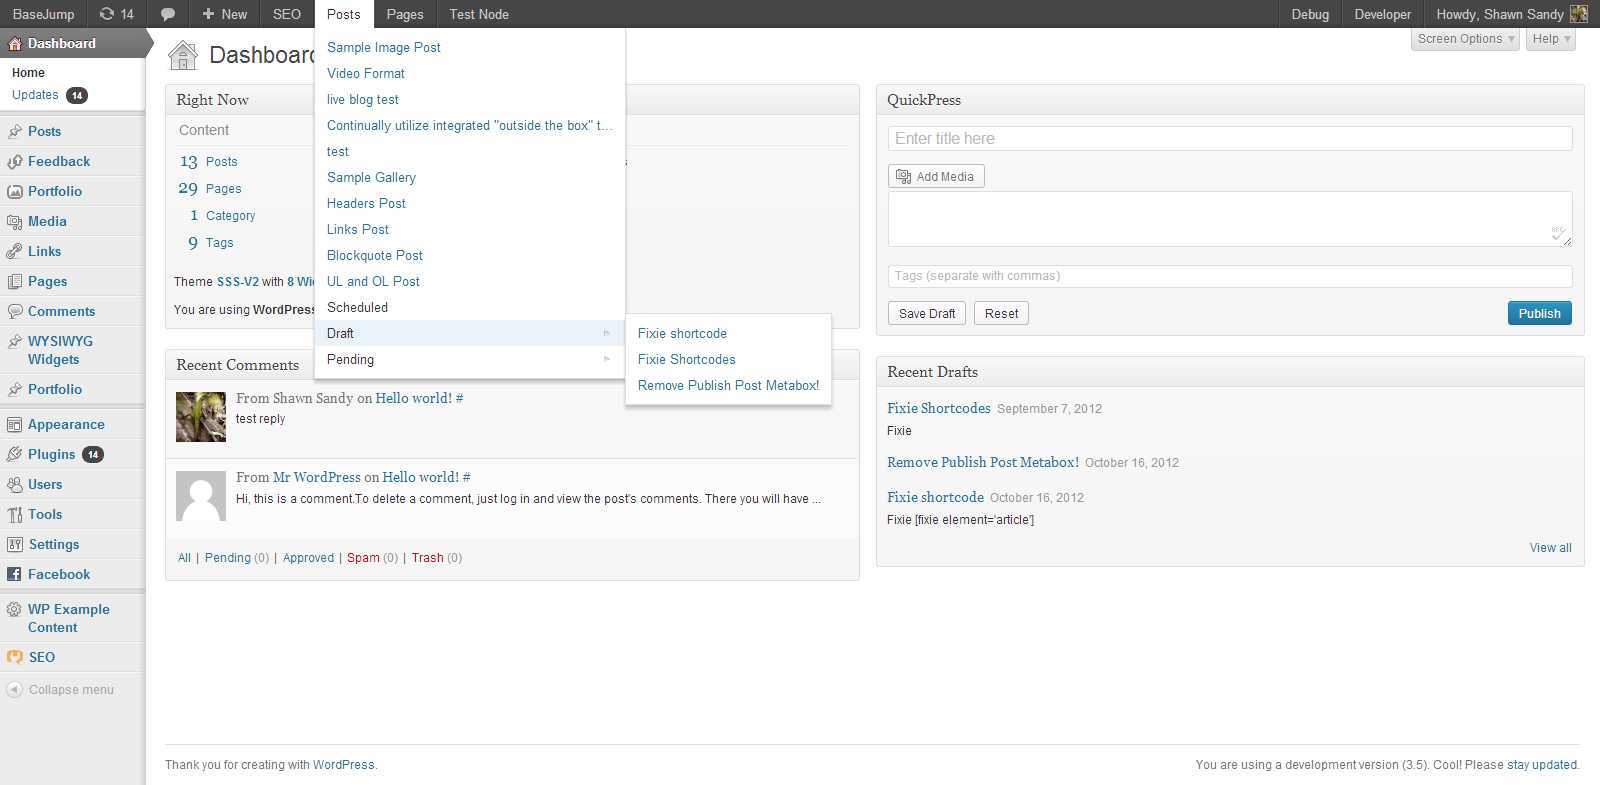The height and width of the screenshot is (785, 1600).
Task: Click the Updates link under Home
Action: [x=35, y=95]
